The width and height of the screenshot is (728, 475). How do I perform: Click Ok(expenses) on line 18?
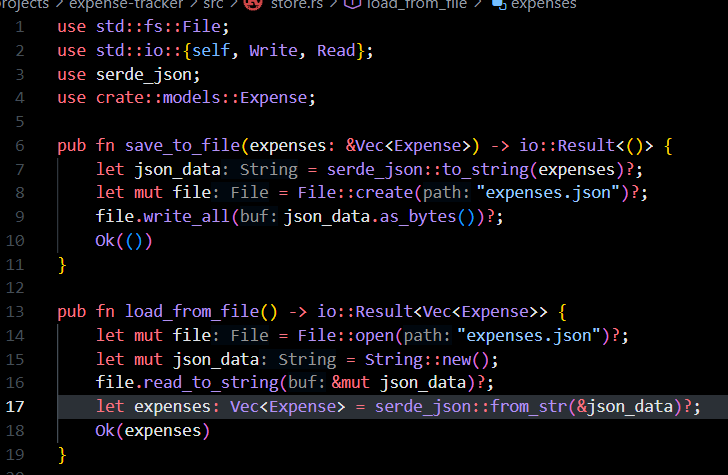coord(152,431)
